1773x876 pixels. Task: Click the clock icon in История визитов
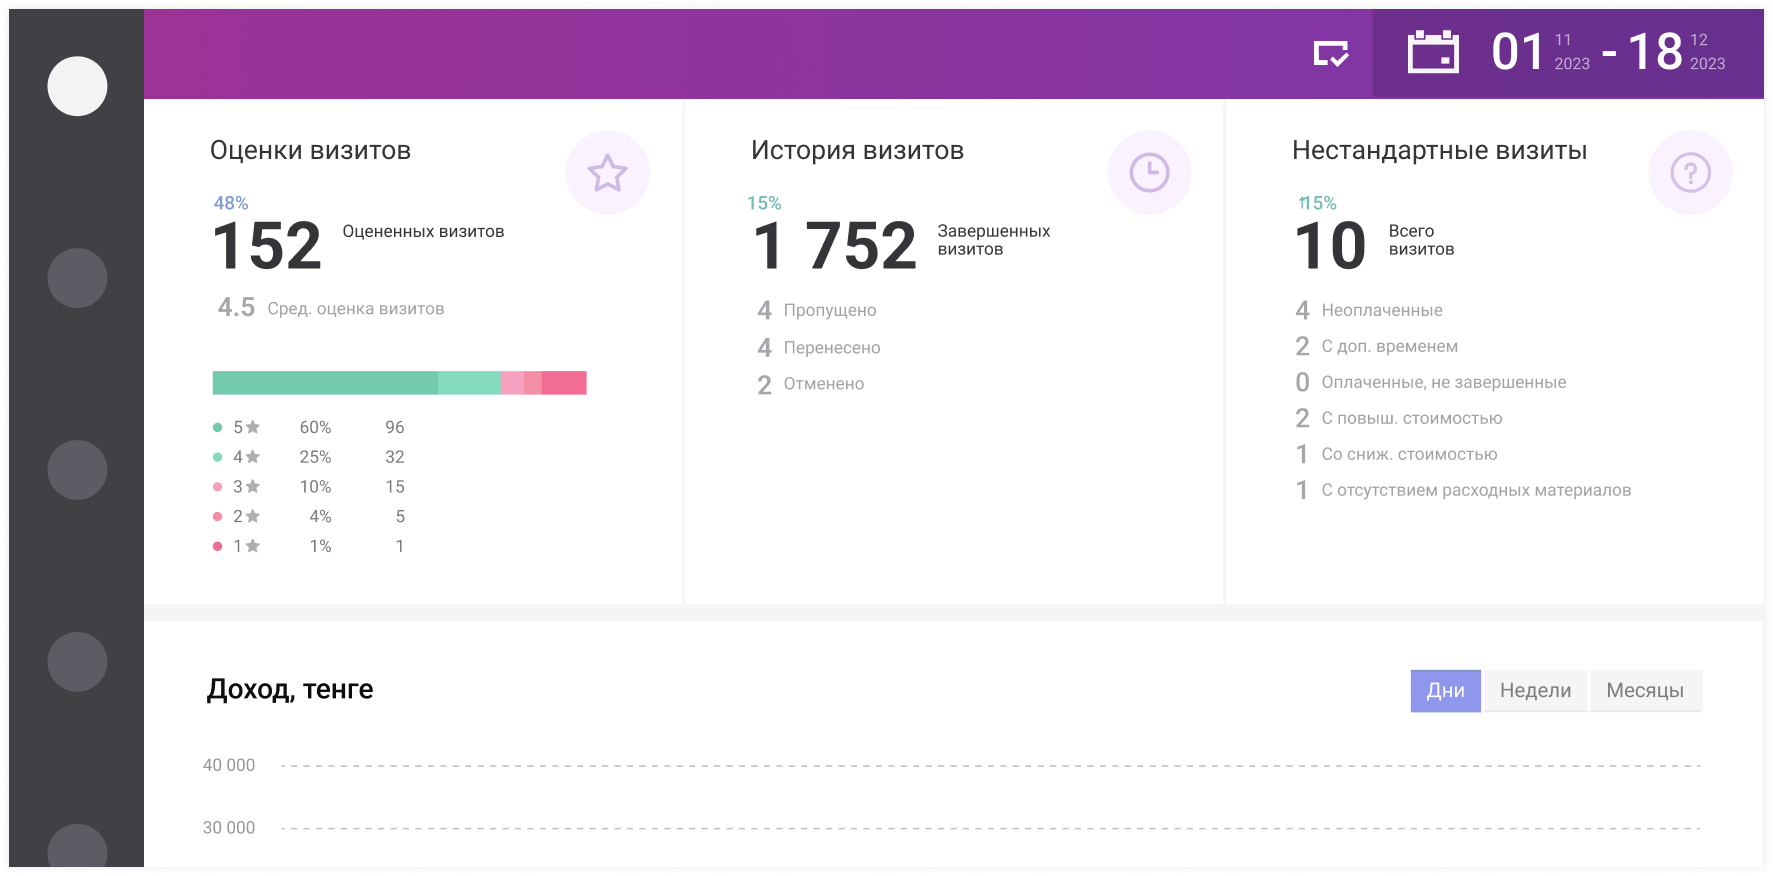tap(1149, 173)
